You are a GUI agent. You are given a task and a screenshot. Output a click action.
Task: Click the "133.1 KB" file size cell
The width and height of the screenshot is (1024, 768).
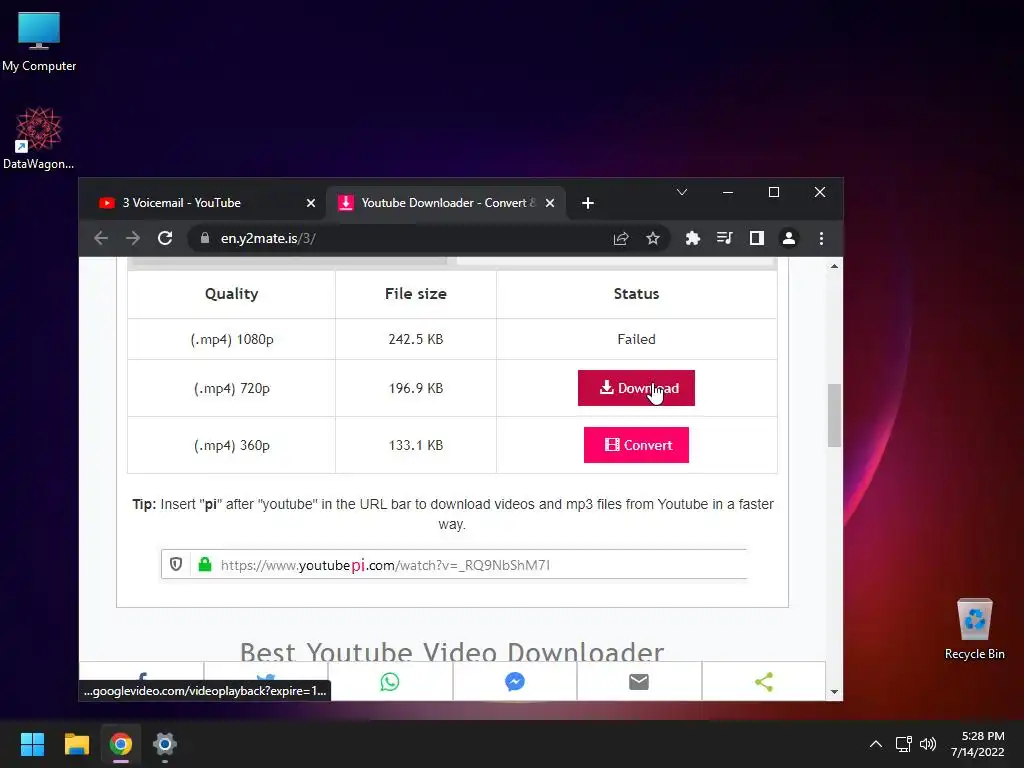416,445
